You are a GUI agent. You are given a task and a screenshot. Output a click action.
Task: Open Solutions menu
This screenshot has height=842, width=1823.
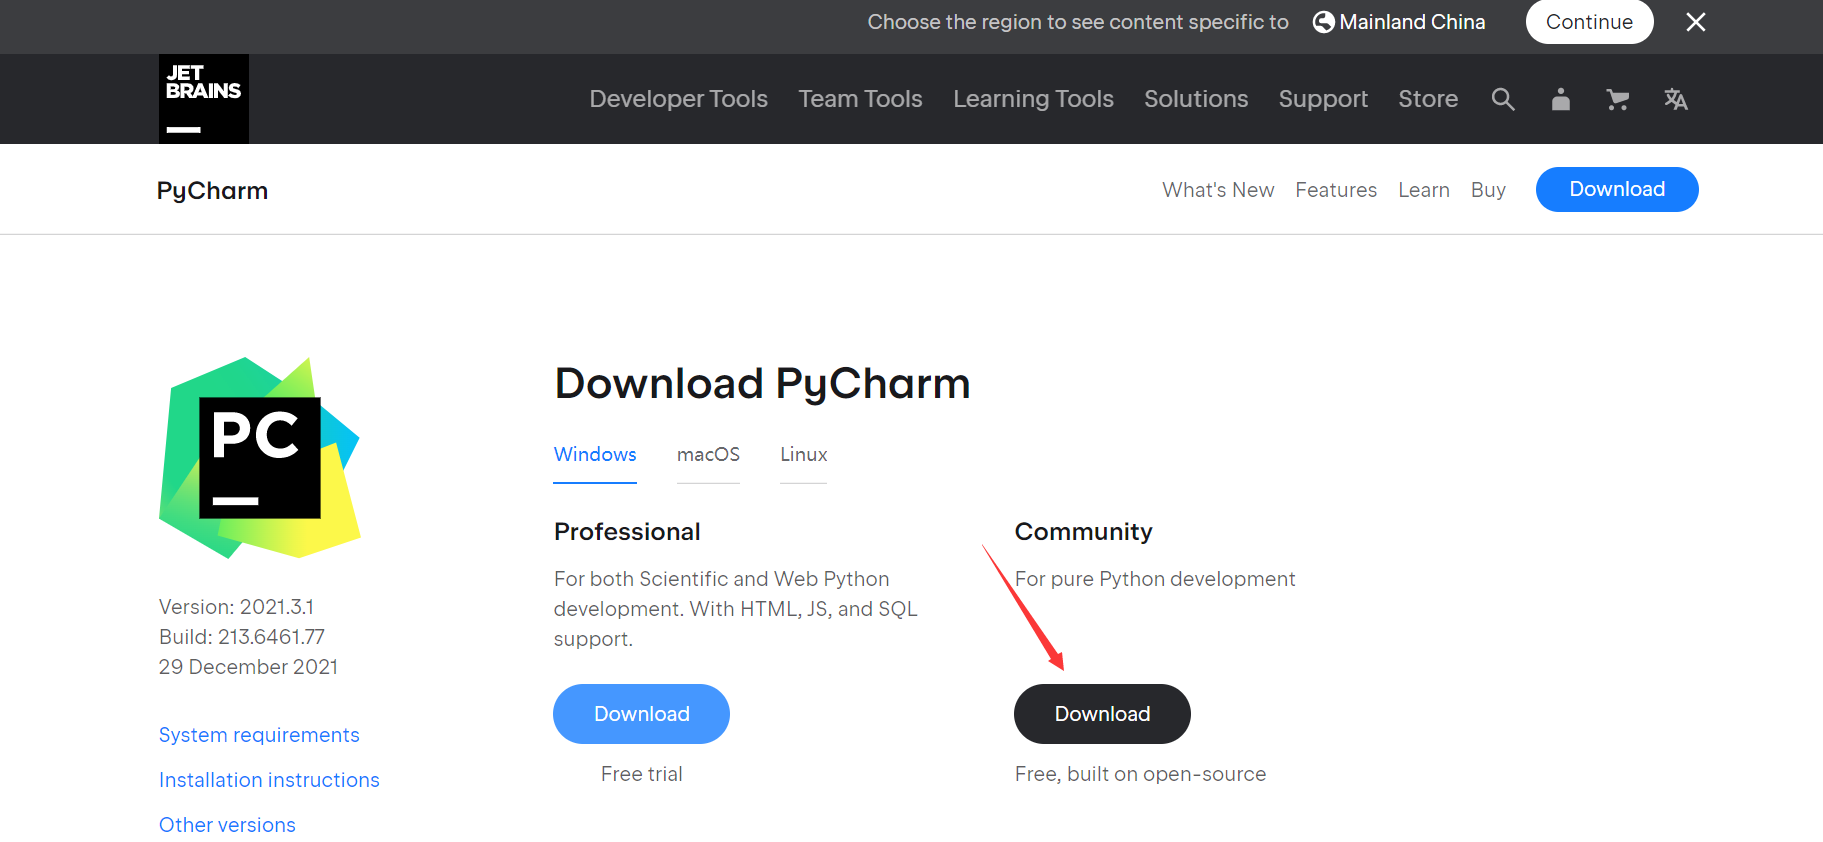(x=1197, y=99)
